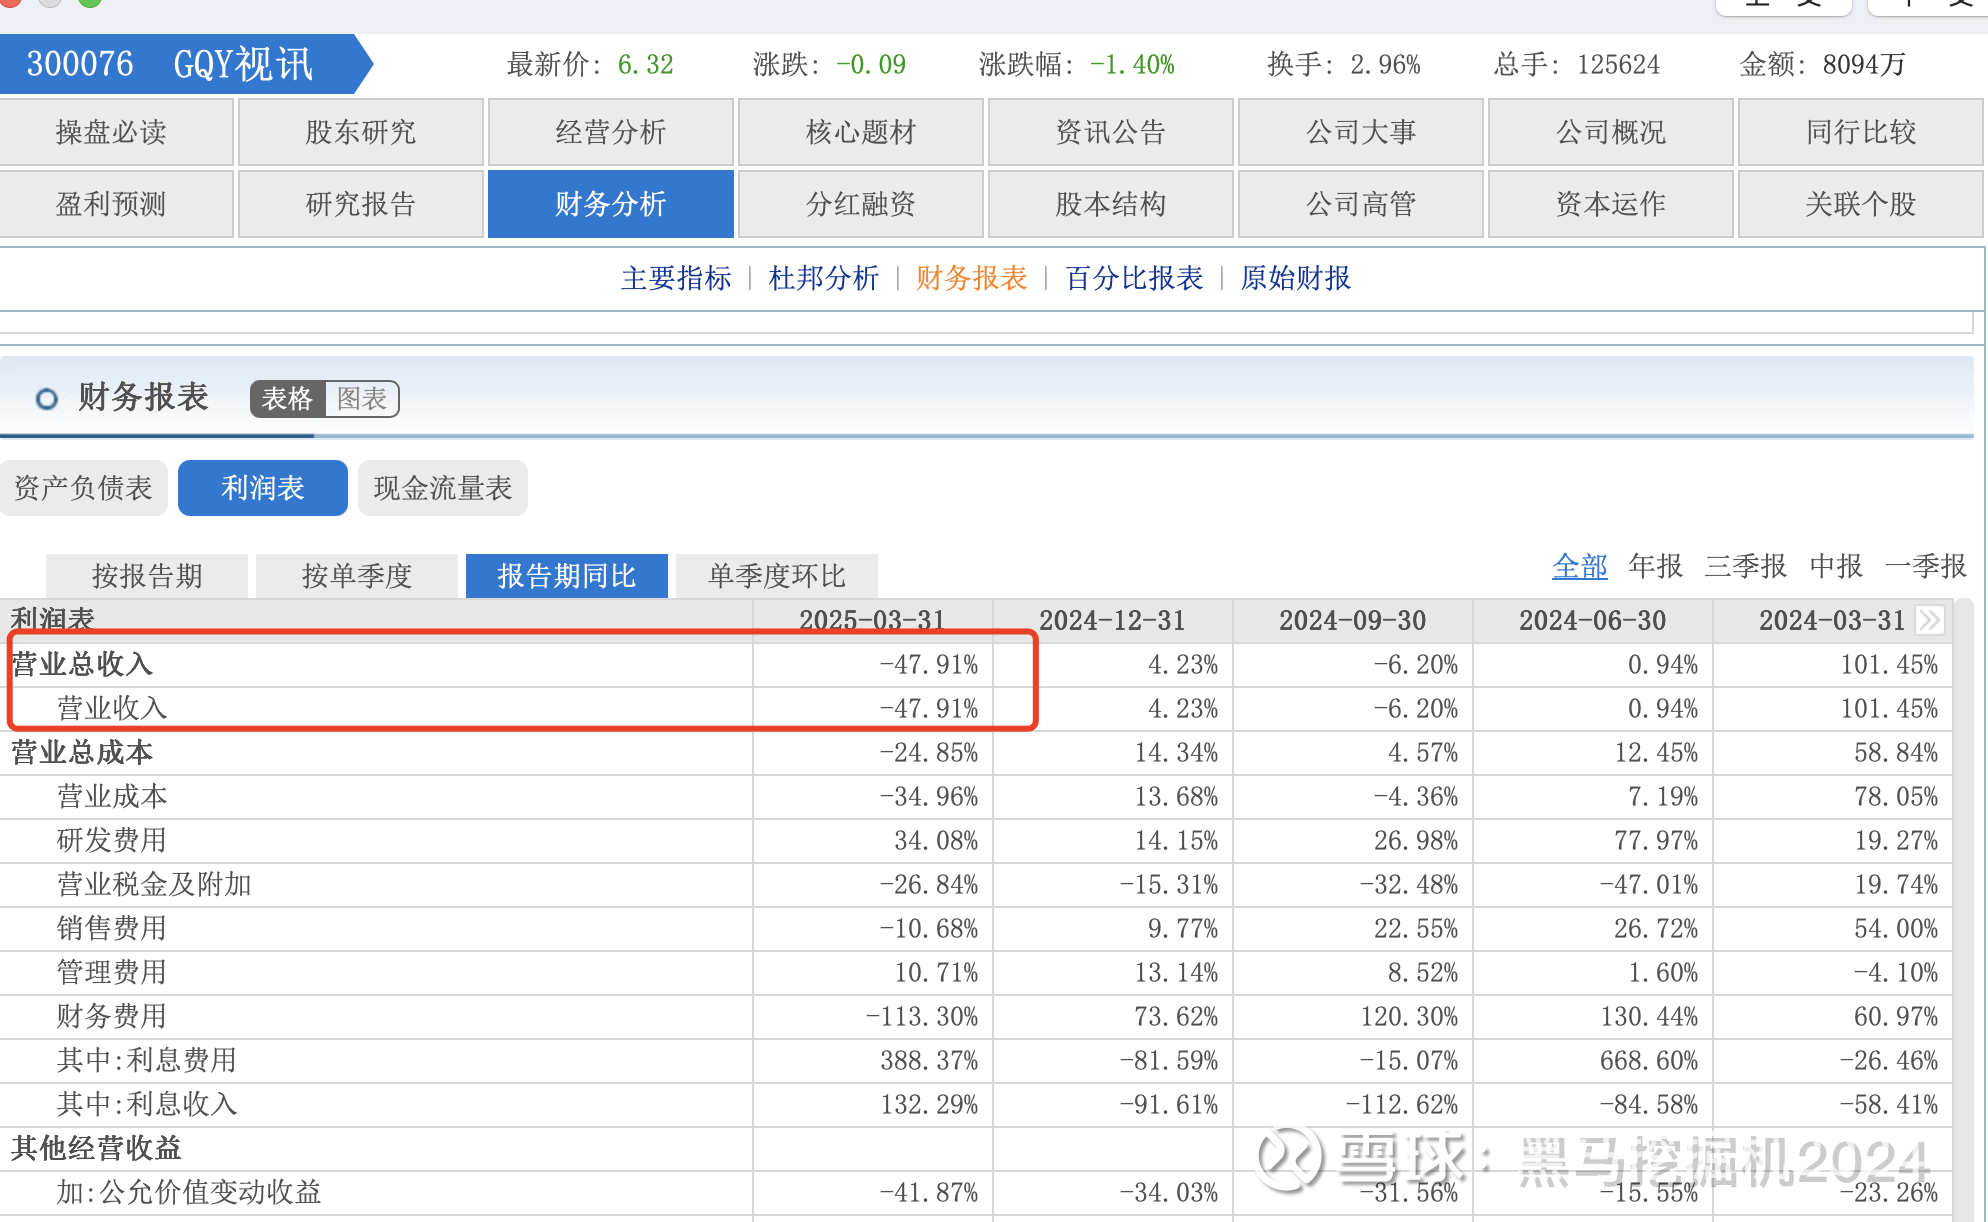Image resolution: width=1988 pixels, height=1222 pixels.
Task: Select the 销售费用 row label
Action: pyautogui.click(x=112, y=928)
